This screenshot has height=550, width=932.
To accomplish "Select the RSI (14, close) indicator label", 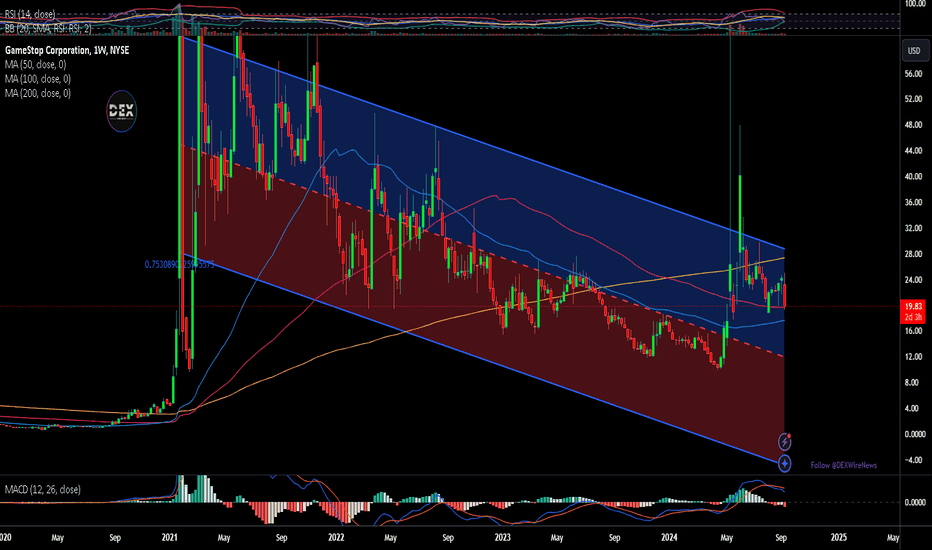I will tap(30, 14).
